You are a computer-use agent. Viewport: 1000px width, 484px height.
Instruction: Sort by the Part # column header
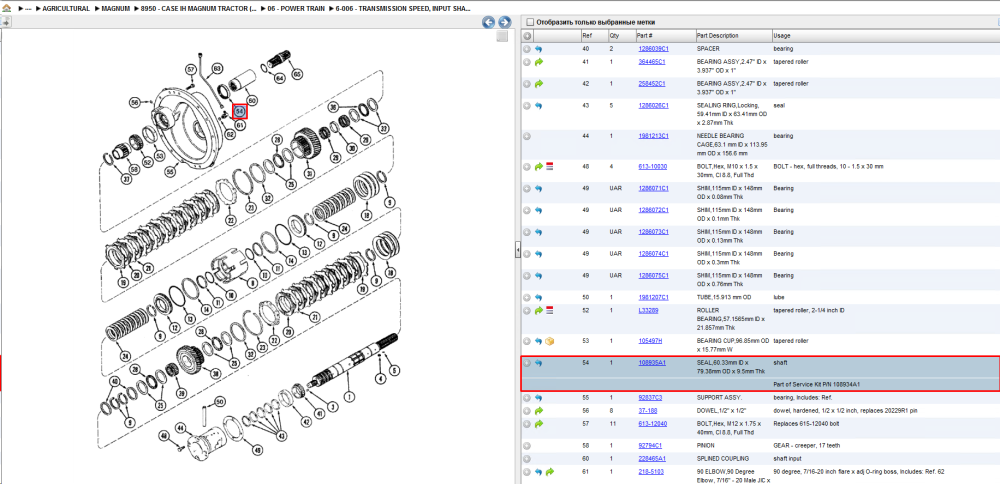coord(645,36)
